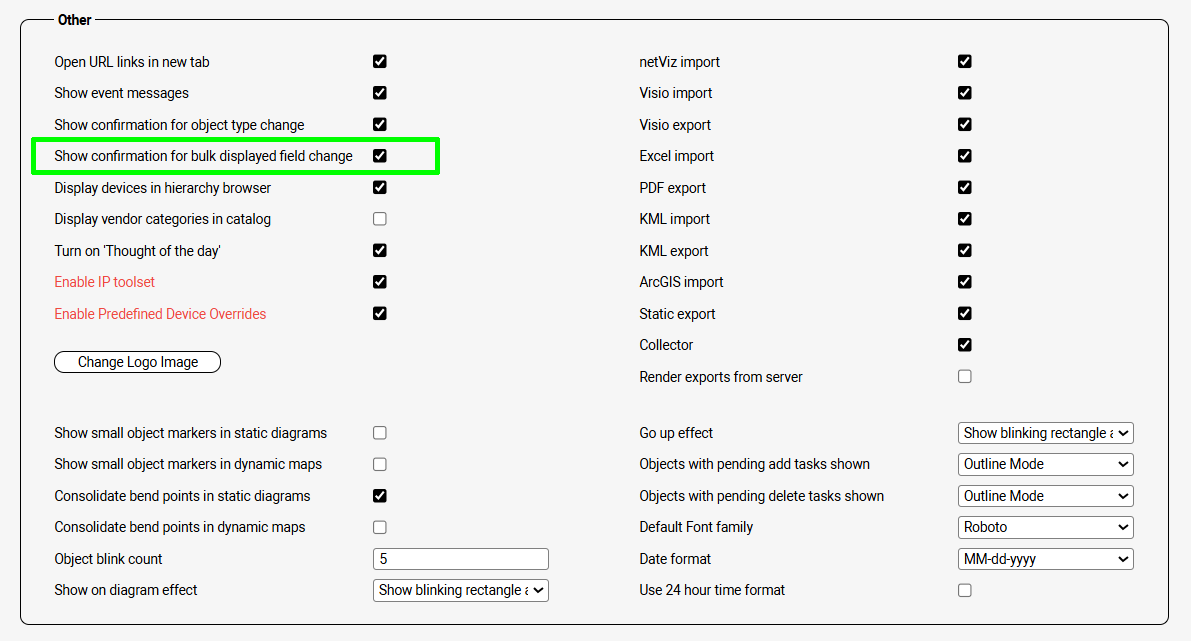This screenshot has height=641, width=1191.
Task: Click the Change Logo Image button
Action: pyautogui.click(x=137, y=362)
